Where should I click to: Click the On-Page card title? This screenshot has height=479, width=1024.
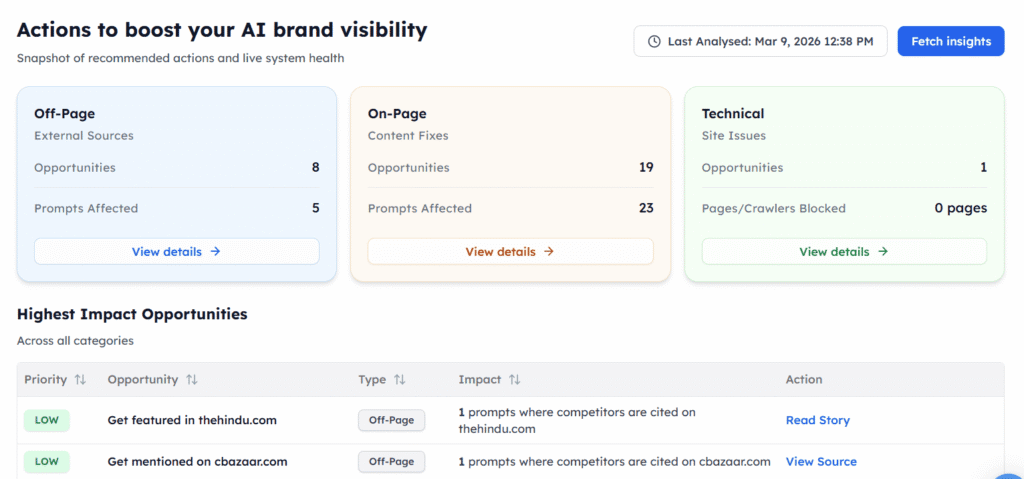[x=397, y=114]
